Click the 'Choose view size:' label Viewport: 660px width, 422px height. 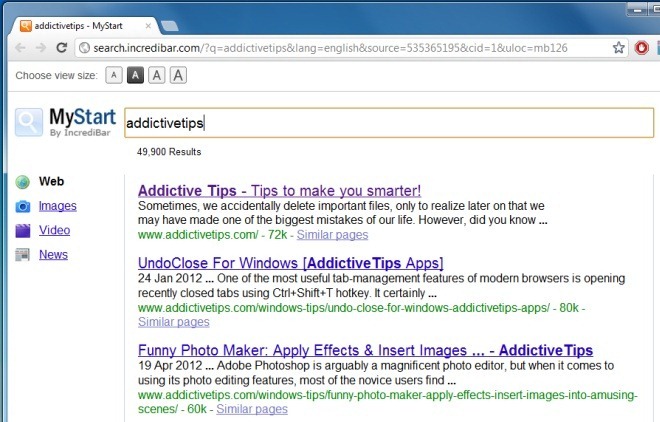pyautogui.click(x=56, y=76)
